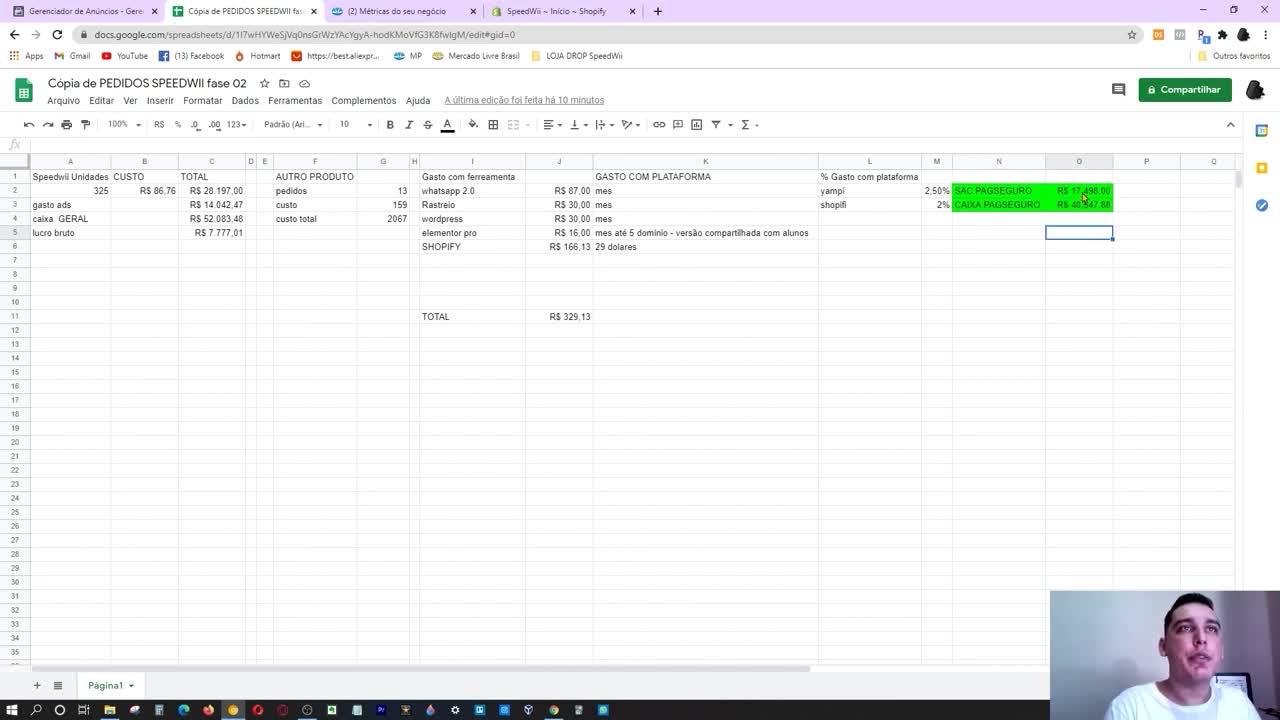Apply percent format to cell

(178, 125)
